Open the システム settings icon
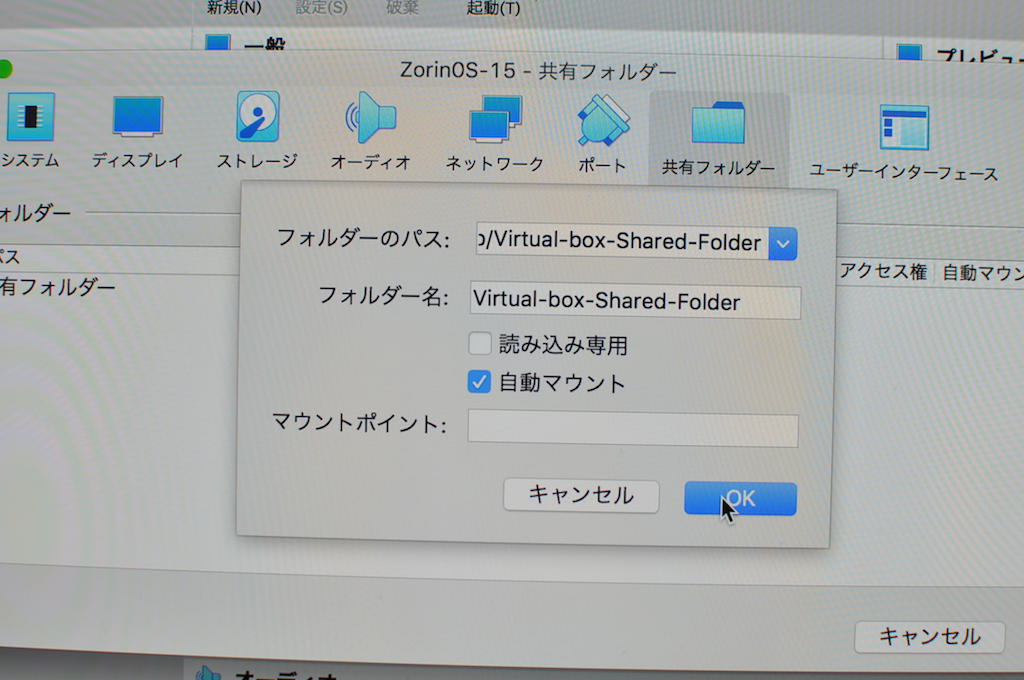Screen dimensions: 1024x680 pyautogui.click(x=29, y=131)
